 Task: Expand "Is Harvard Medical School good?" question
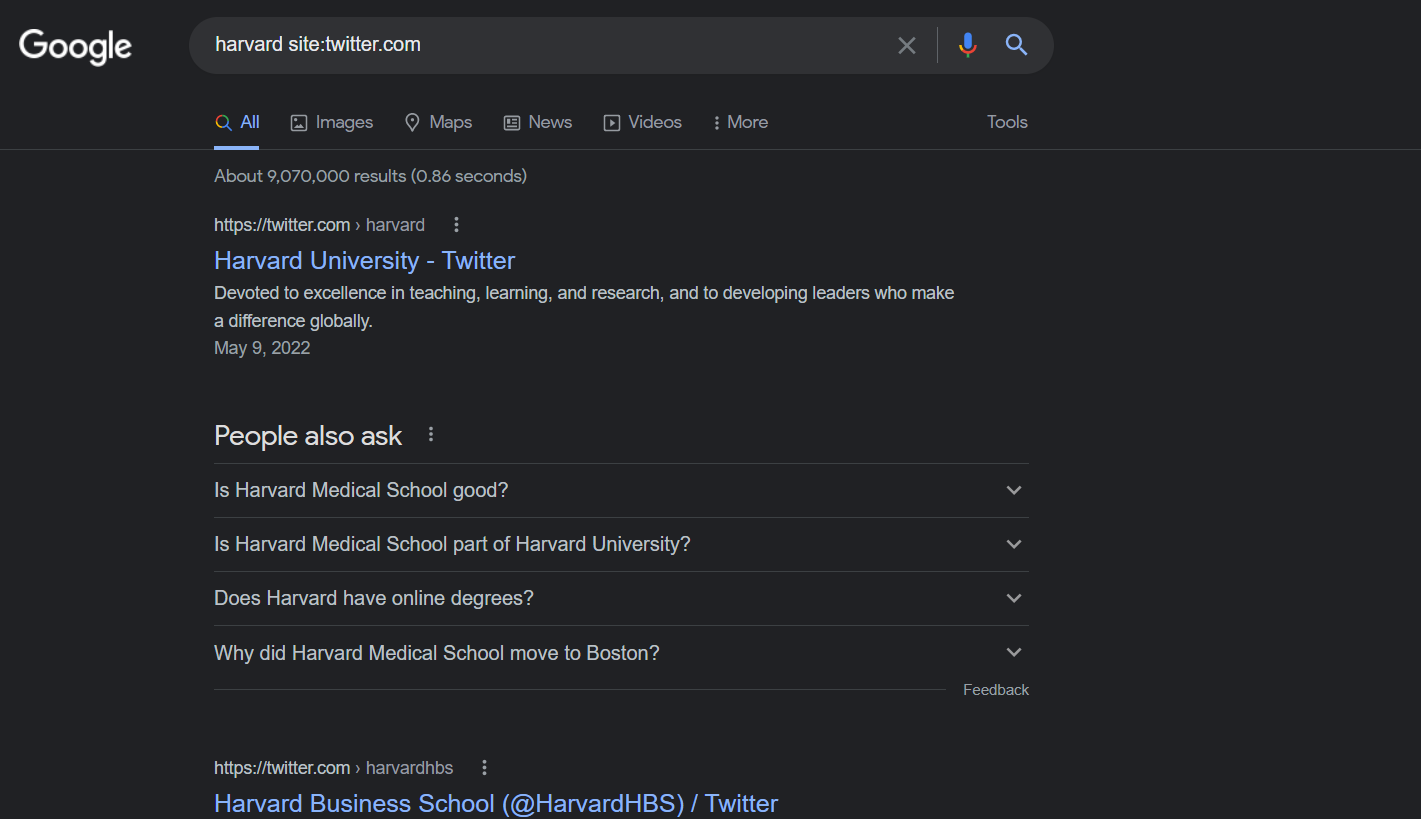(x=620, y=490)
